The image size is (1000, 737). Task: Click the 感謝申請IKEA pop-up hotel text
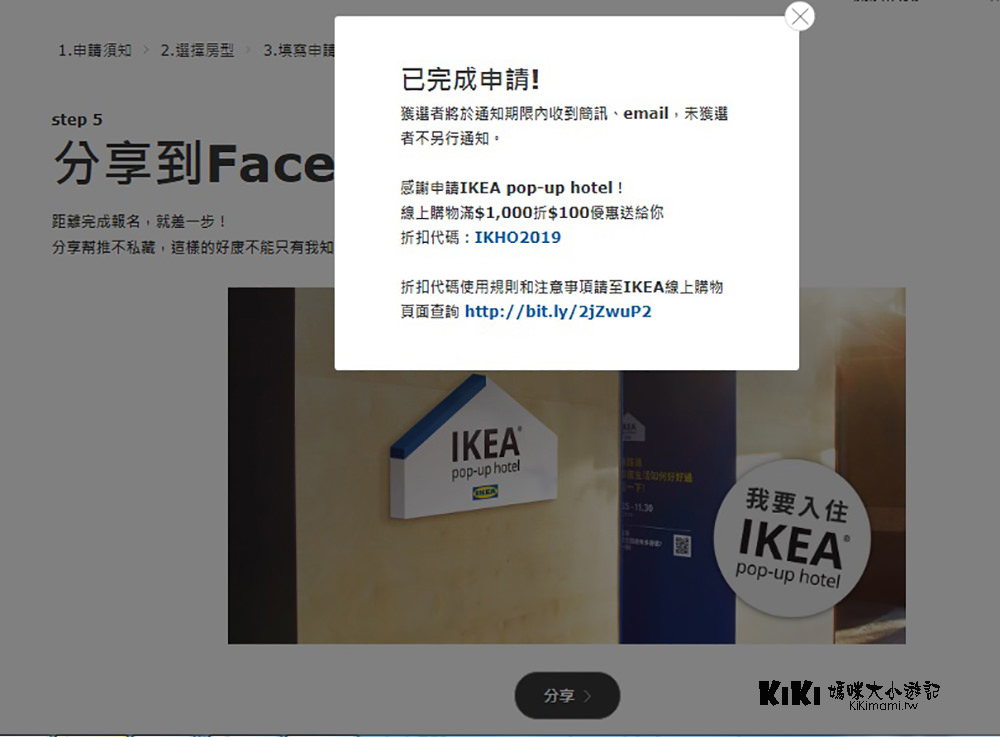511,187
